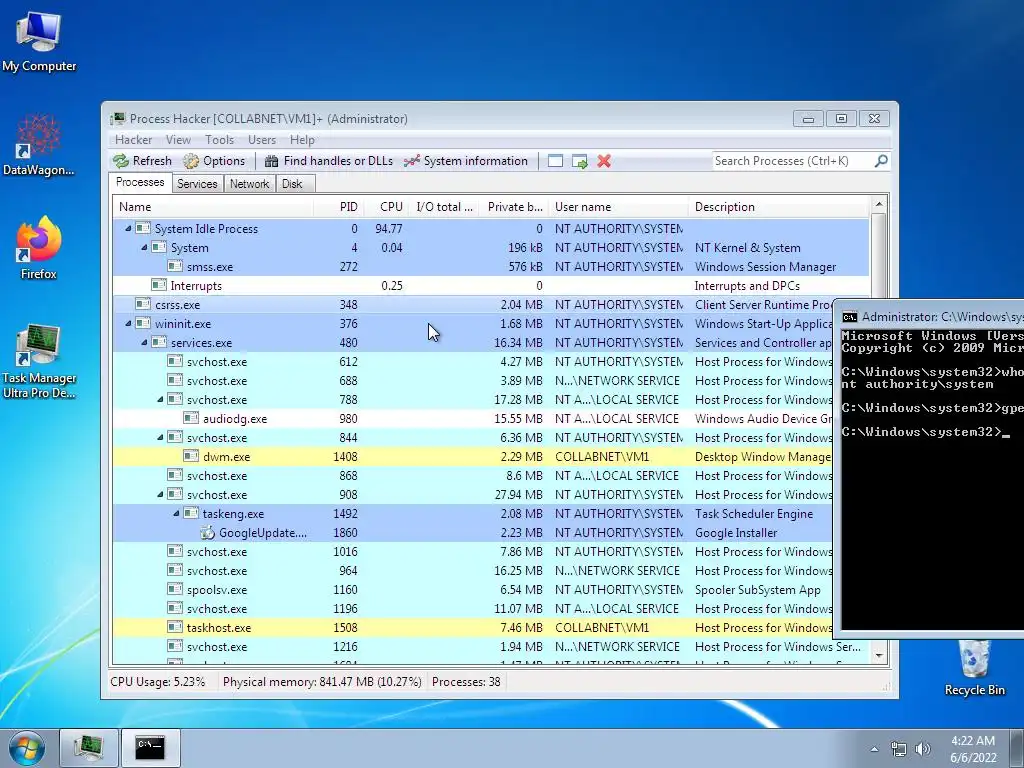
Task: Open Options from the toolbar
Action: coord(214,161)
